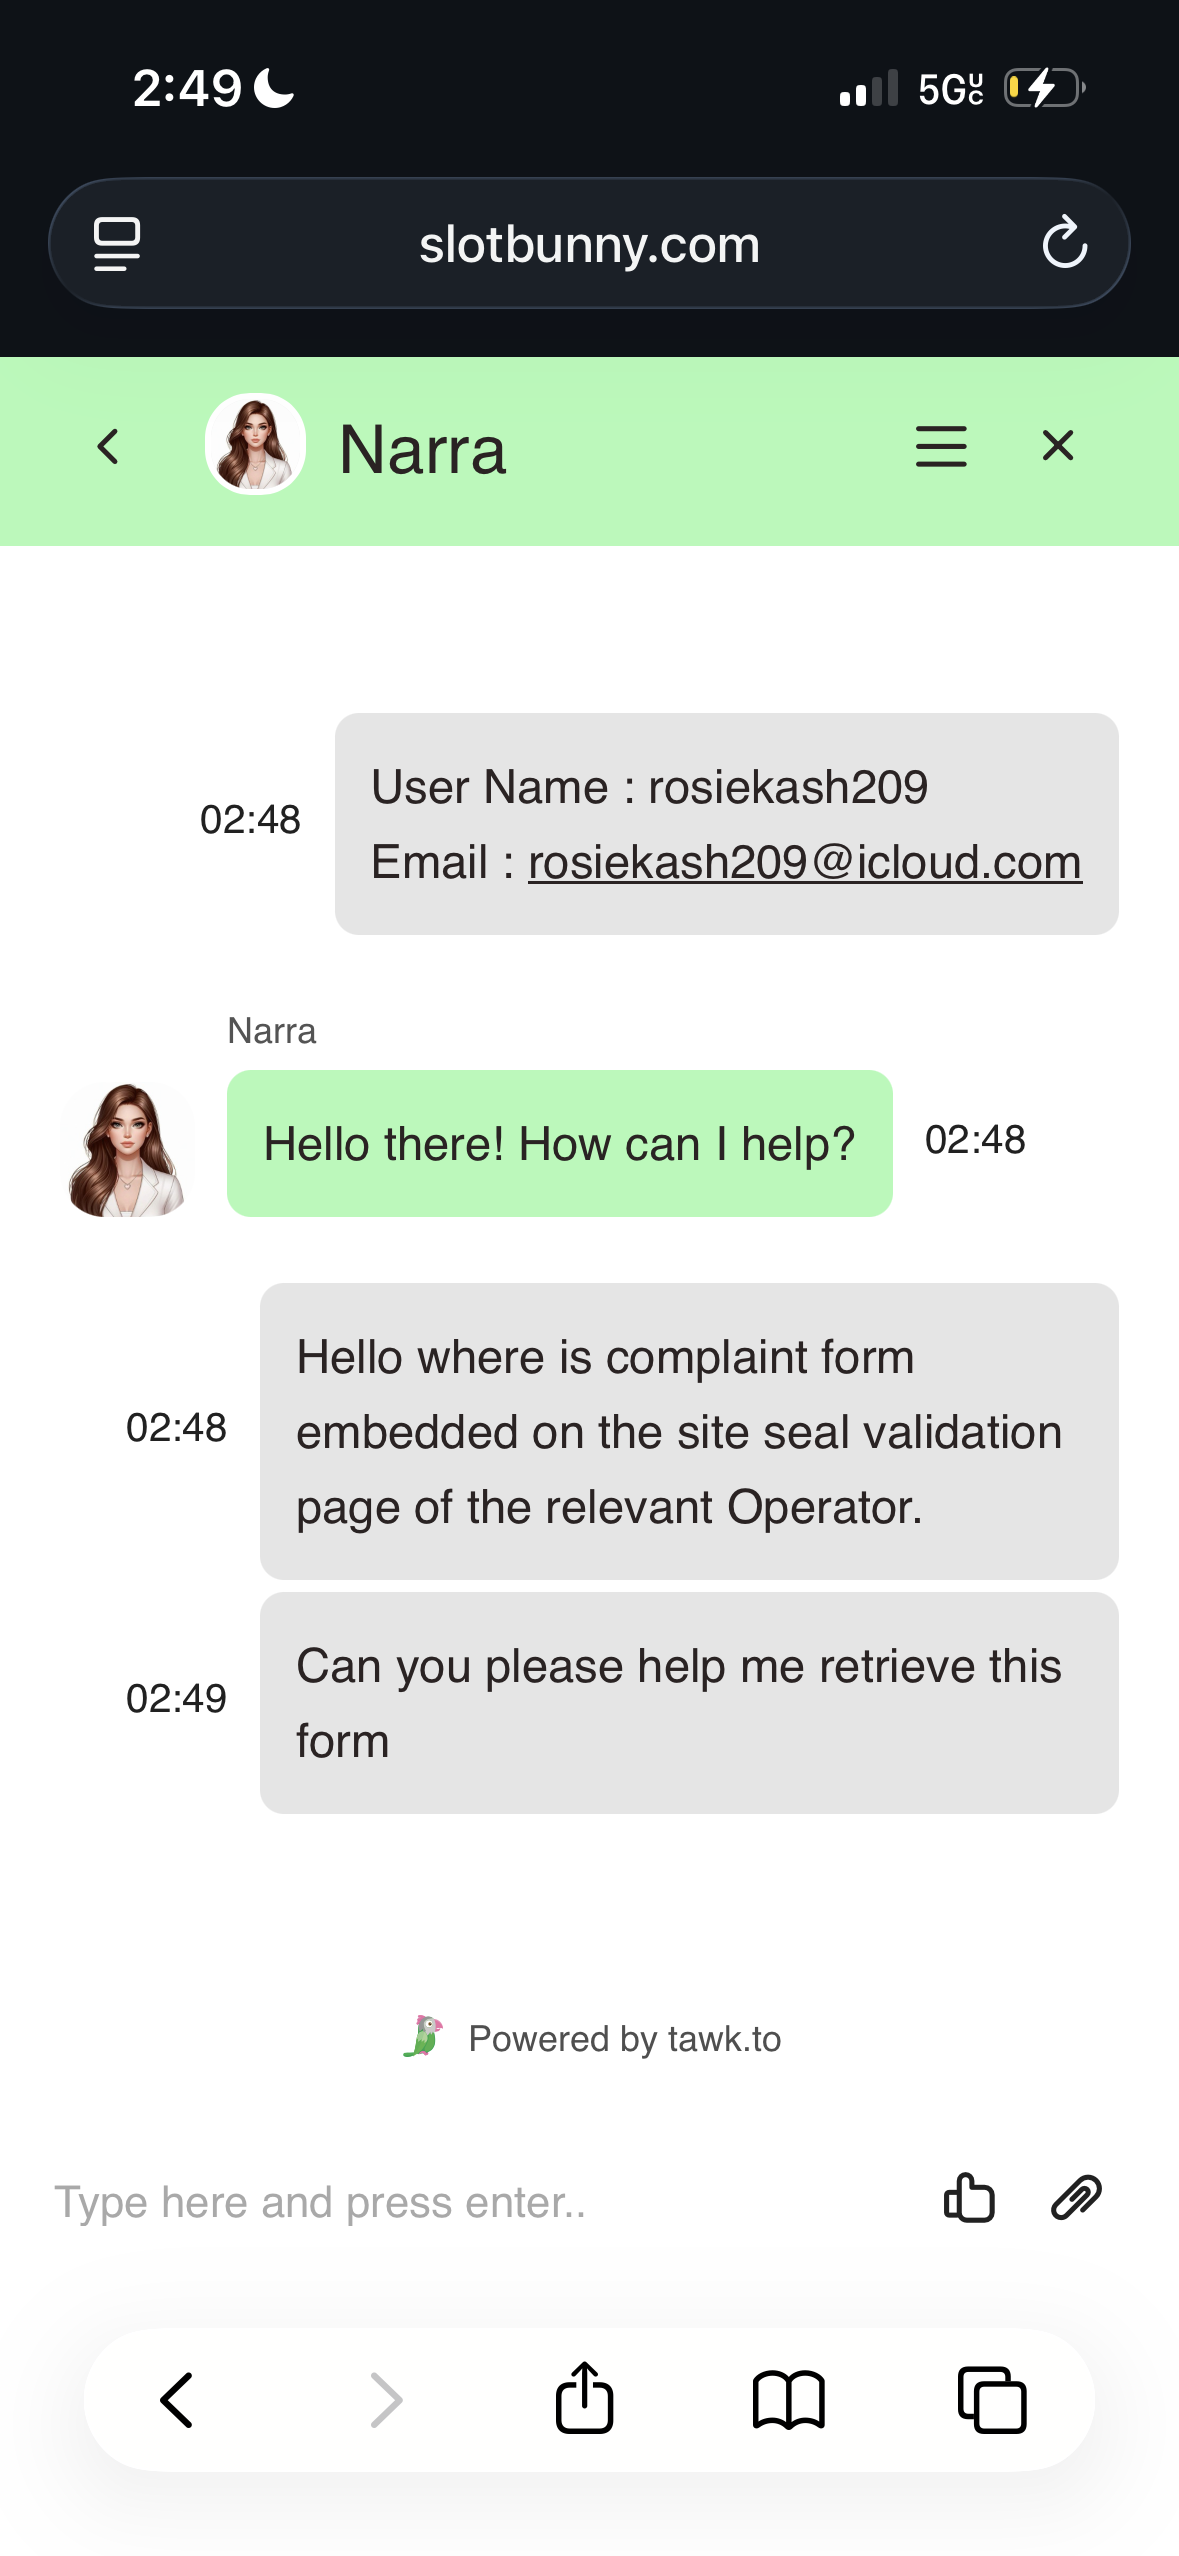Tap the retrieve this form message bubble

point(688,1702)
